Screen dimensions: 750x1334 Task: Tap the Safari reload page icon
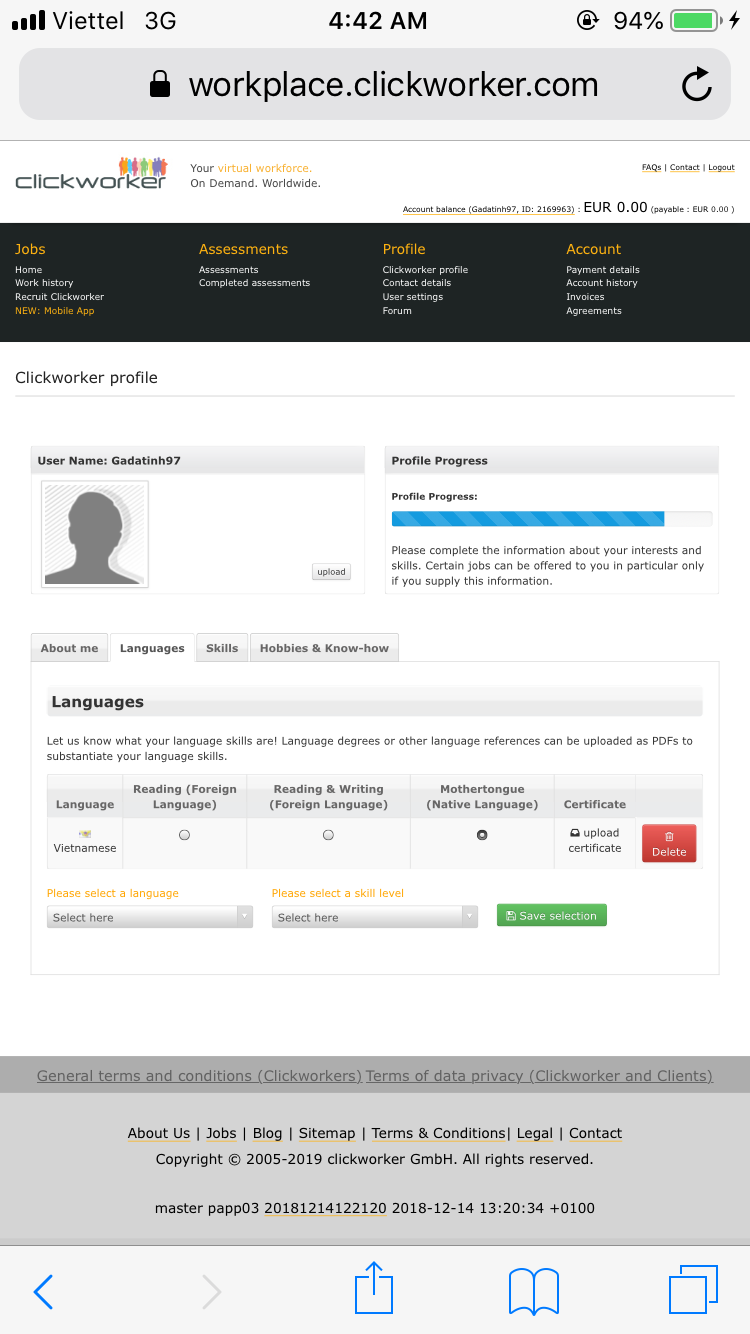click(x=696, y=85)
